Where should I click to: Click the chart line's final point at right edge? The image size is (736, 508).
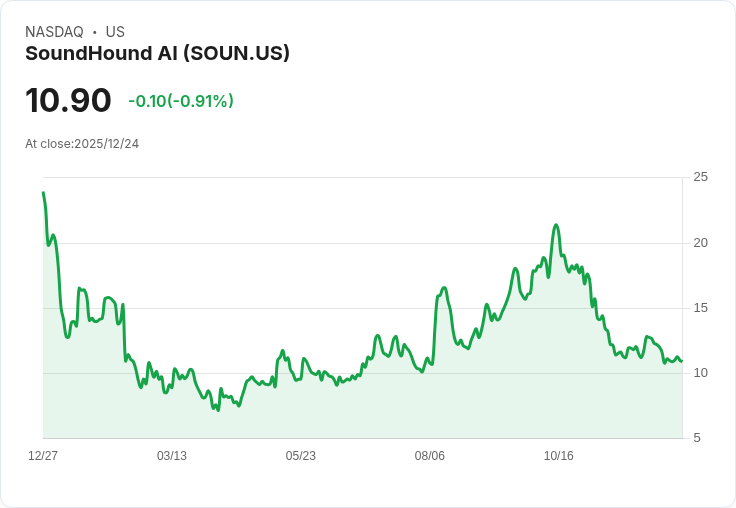point(682,361)
